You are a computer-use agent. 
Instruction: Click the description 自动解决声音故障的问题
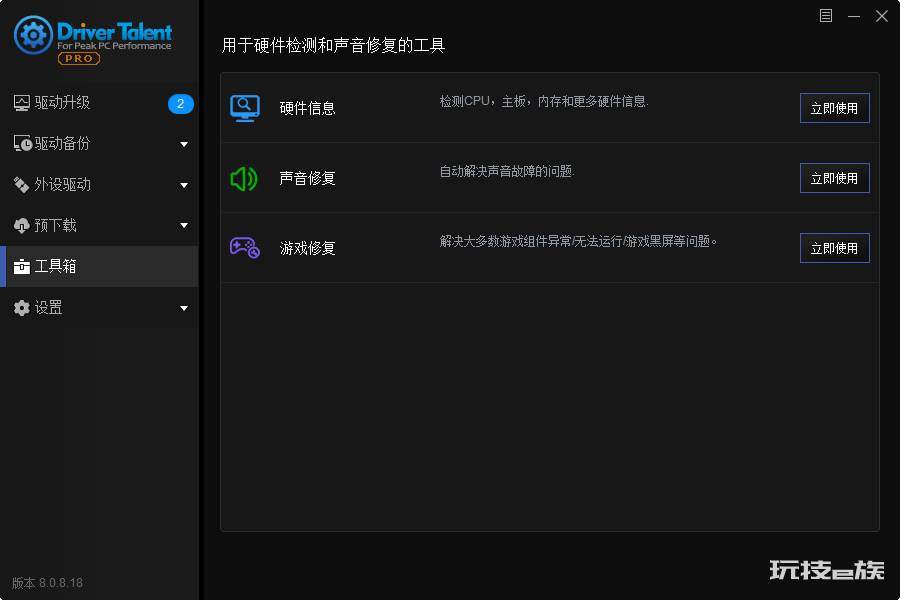click(x=507, y=171)
